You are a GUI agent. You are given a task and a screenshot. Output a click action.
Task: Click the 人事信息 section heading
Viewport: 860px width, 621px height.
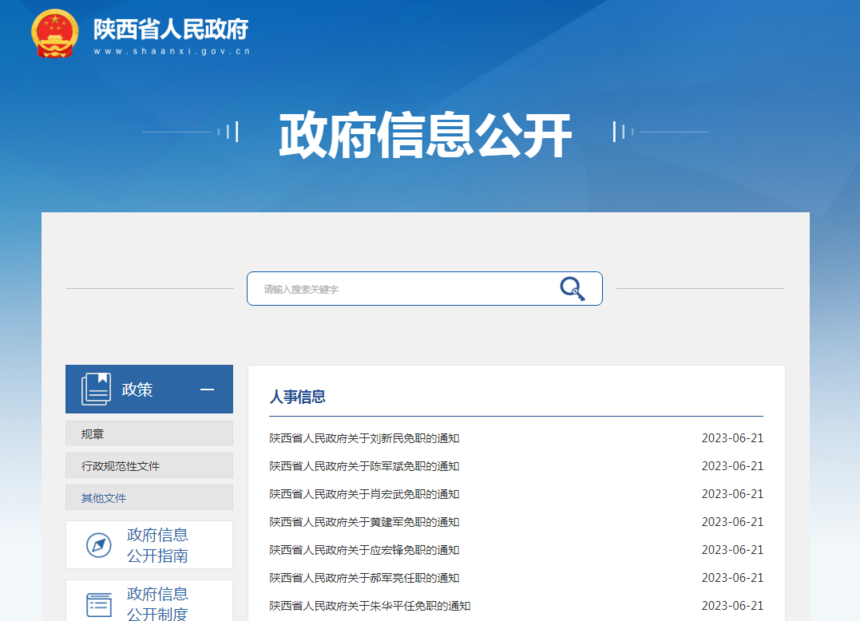pyautogui.click(x=297, y=397)
